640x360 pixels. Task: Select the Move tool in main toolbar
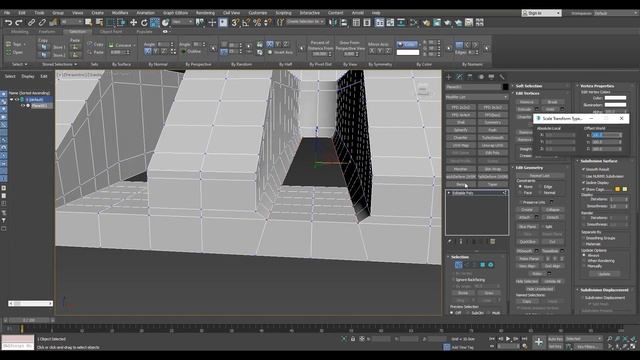coord(133,23)
